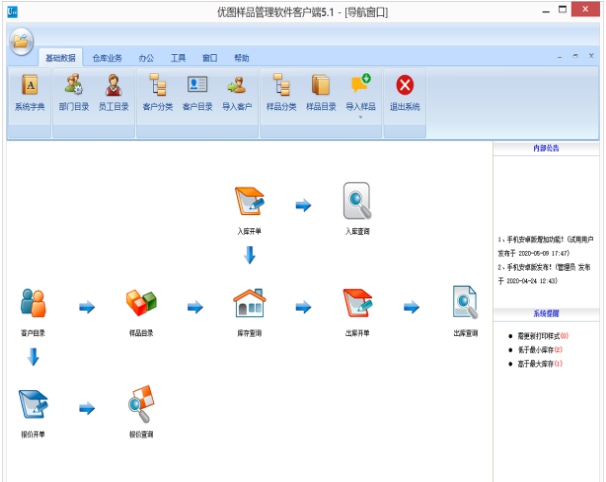
Task: Switch to 工具 ribbon tab
Action: pos(178,58)
